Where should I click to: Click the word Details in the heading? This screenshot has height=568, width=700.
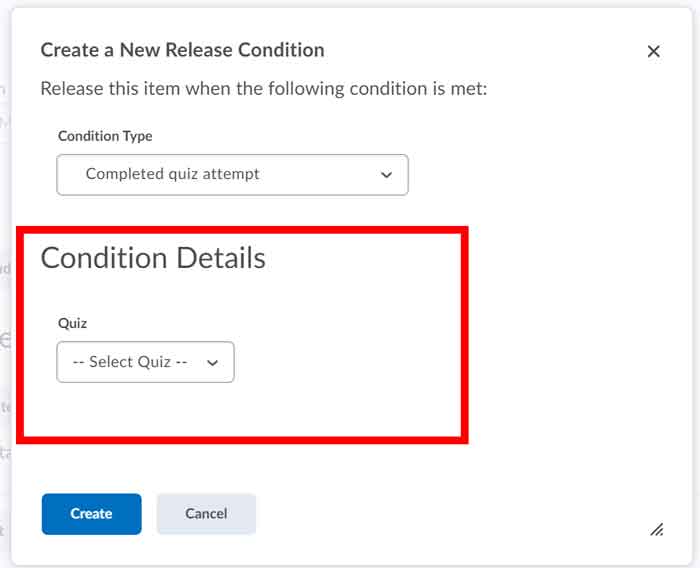[x=220, y=258]
